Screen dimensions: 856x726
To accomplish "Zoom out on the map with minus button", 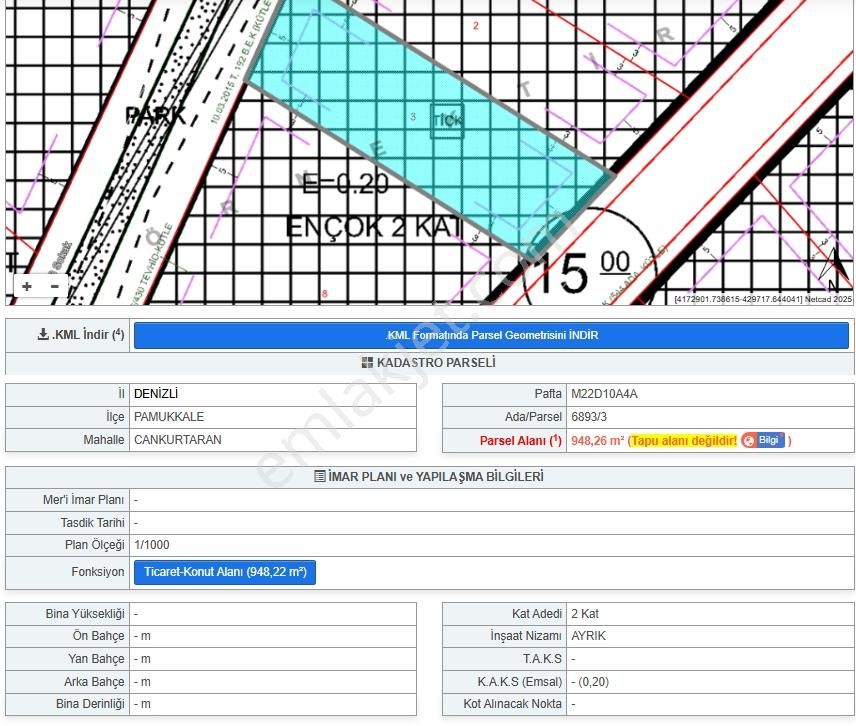I will (54, 287).
